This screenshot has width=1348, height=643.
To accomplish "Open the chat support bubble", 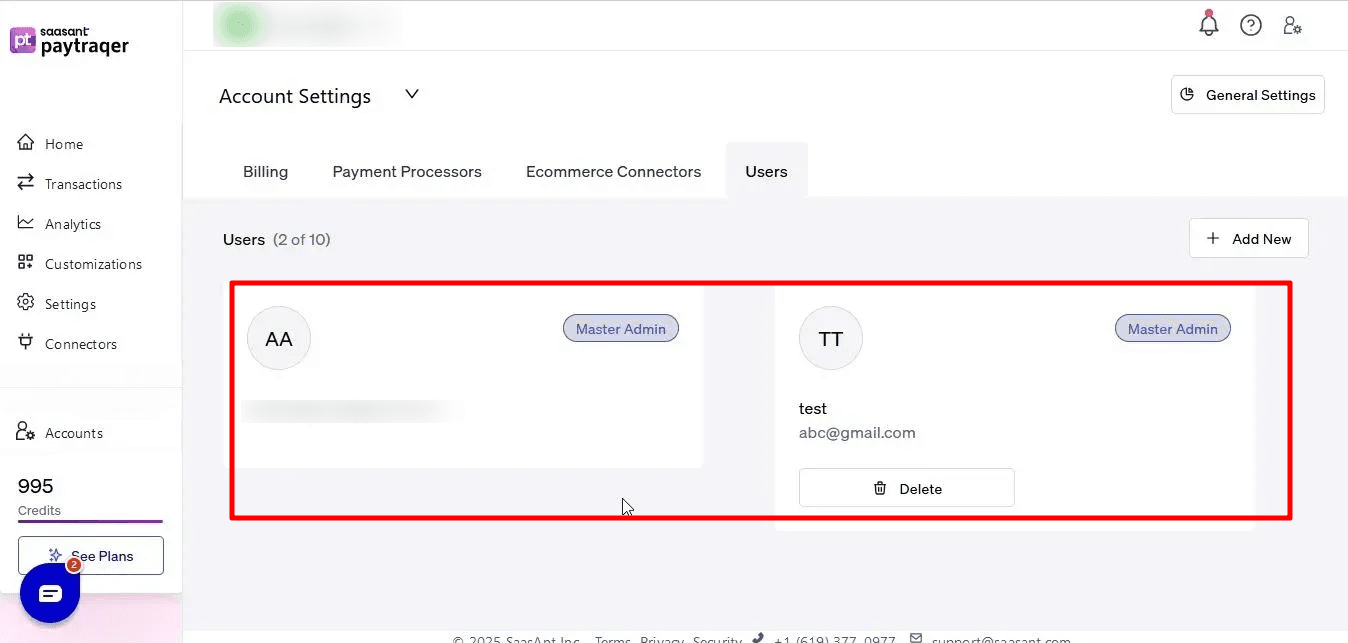I will click(x=49, y=592).
